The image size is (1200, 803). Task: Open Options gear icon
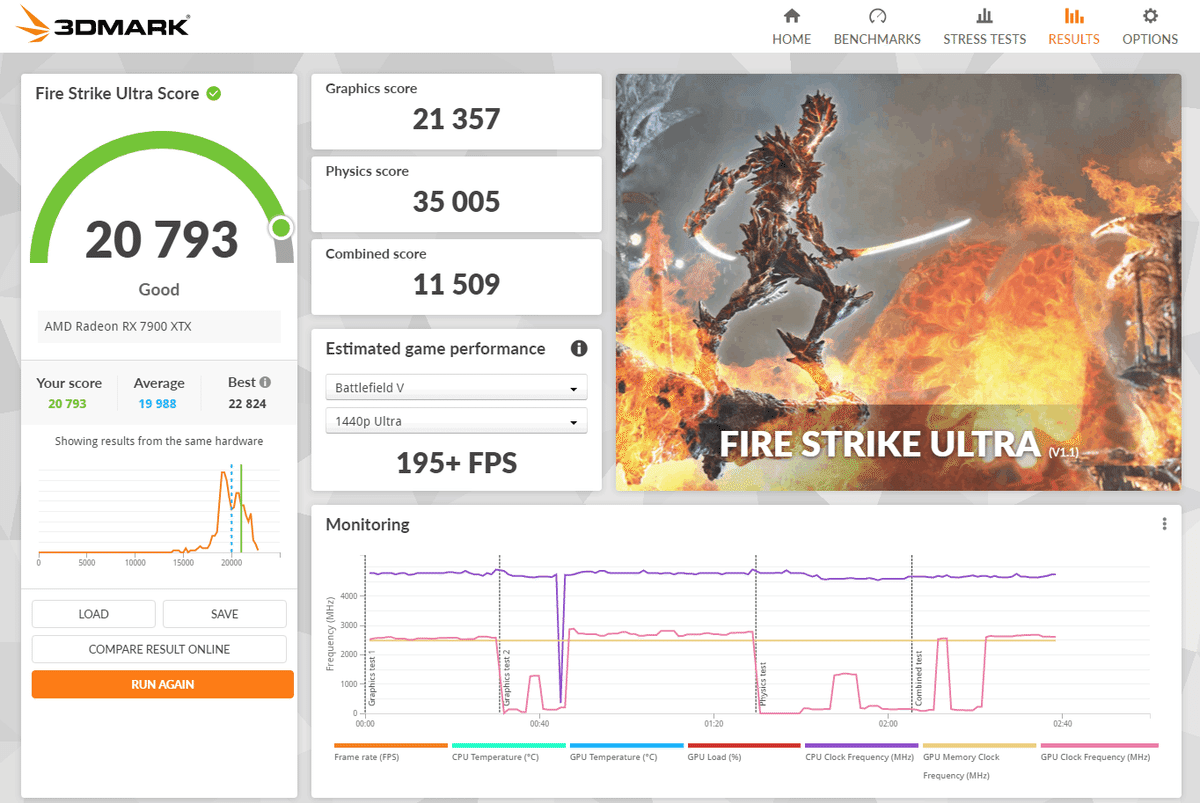pyautogui.click(x=1150, y=16)
